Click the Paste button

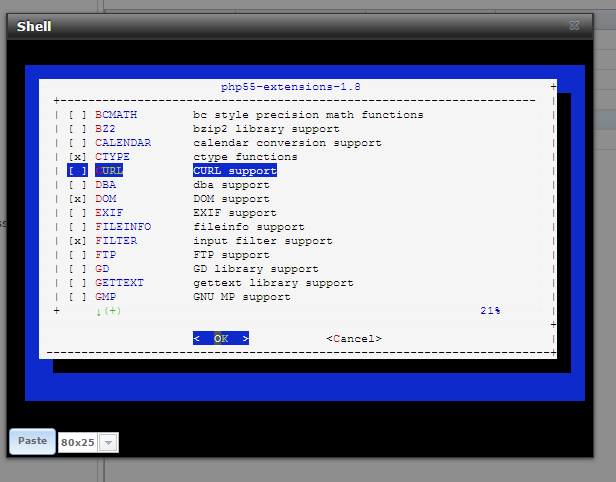point(32,441)
